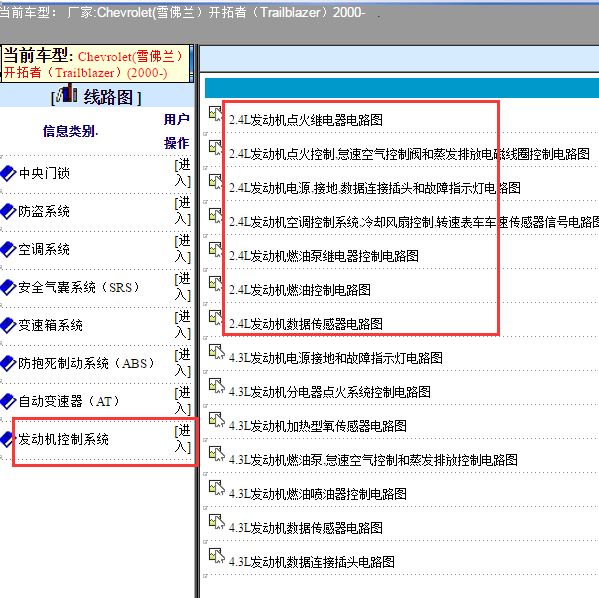Open 4.3L发动机燃油泵怠速空气控制和蒸发排放控制电路图

[373, 460]
